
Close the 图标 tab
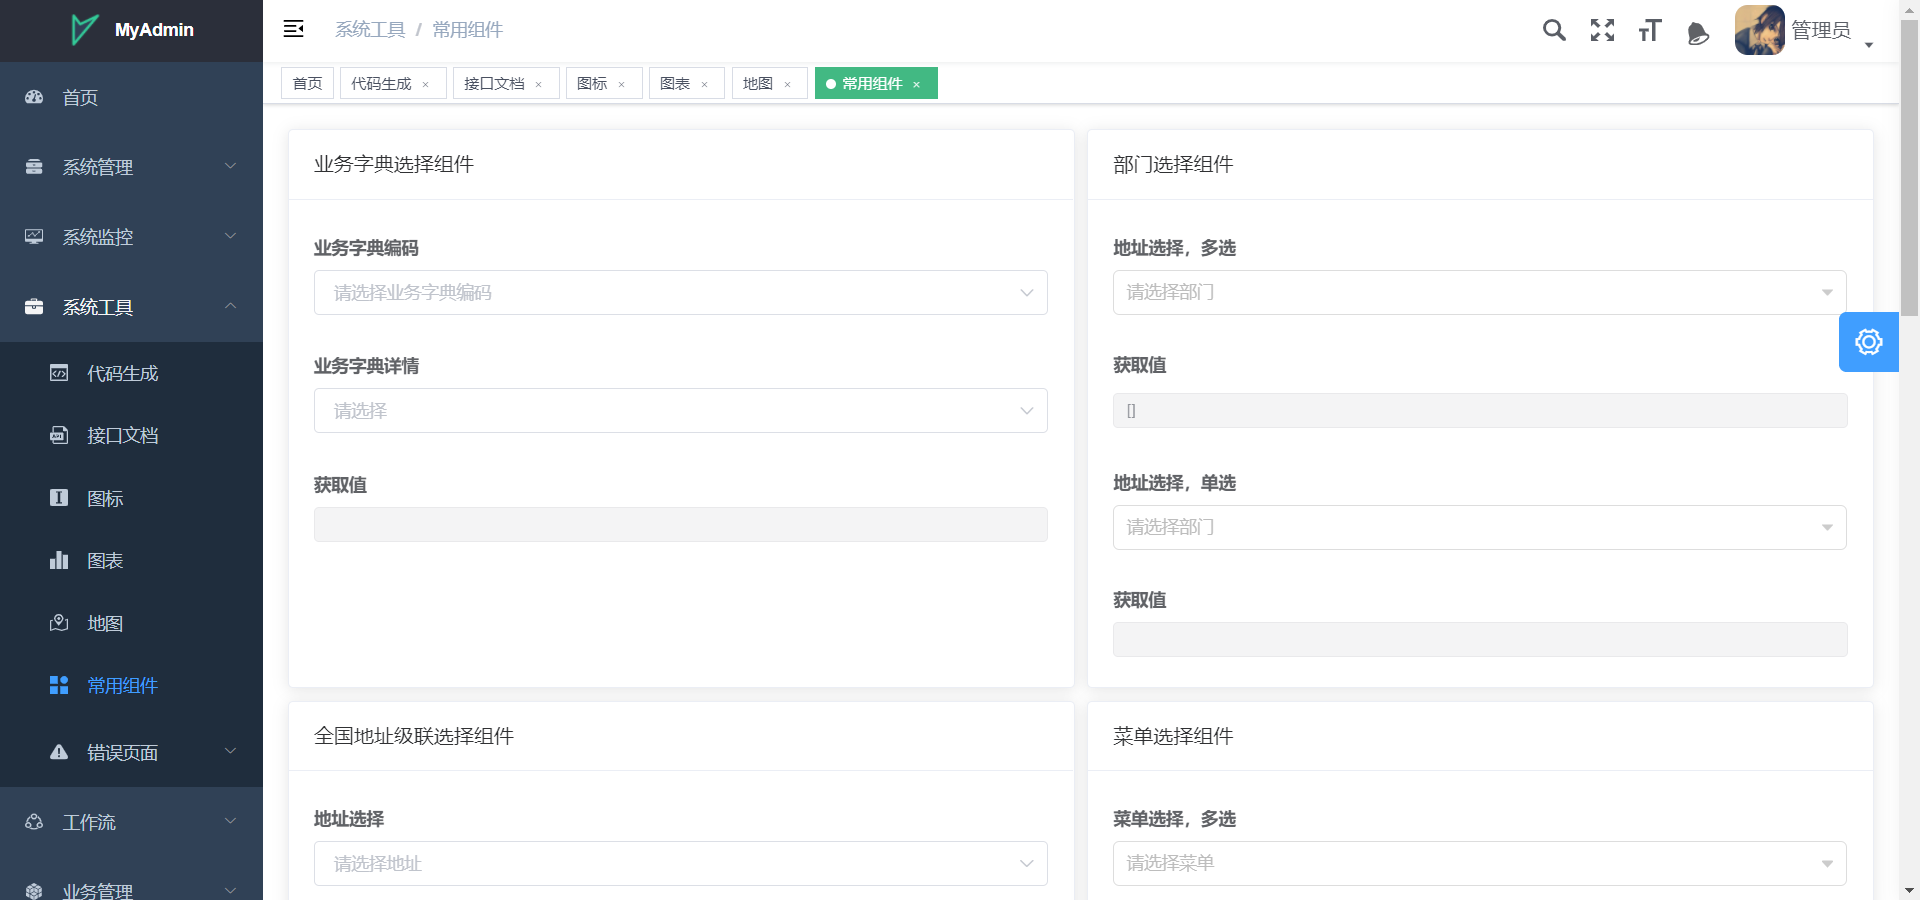click(622, 85)
